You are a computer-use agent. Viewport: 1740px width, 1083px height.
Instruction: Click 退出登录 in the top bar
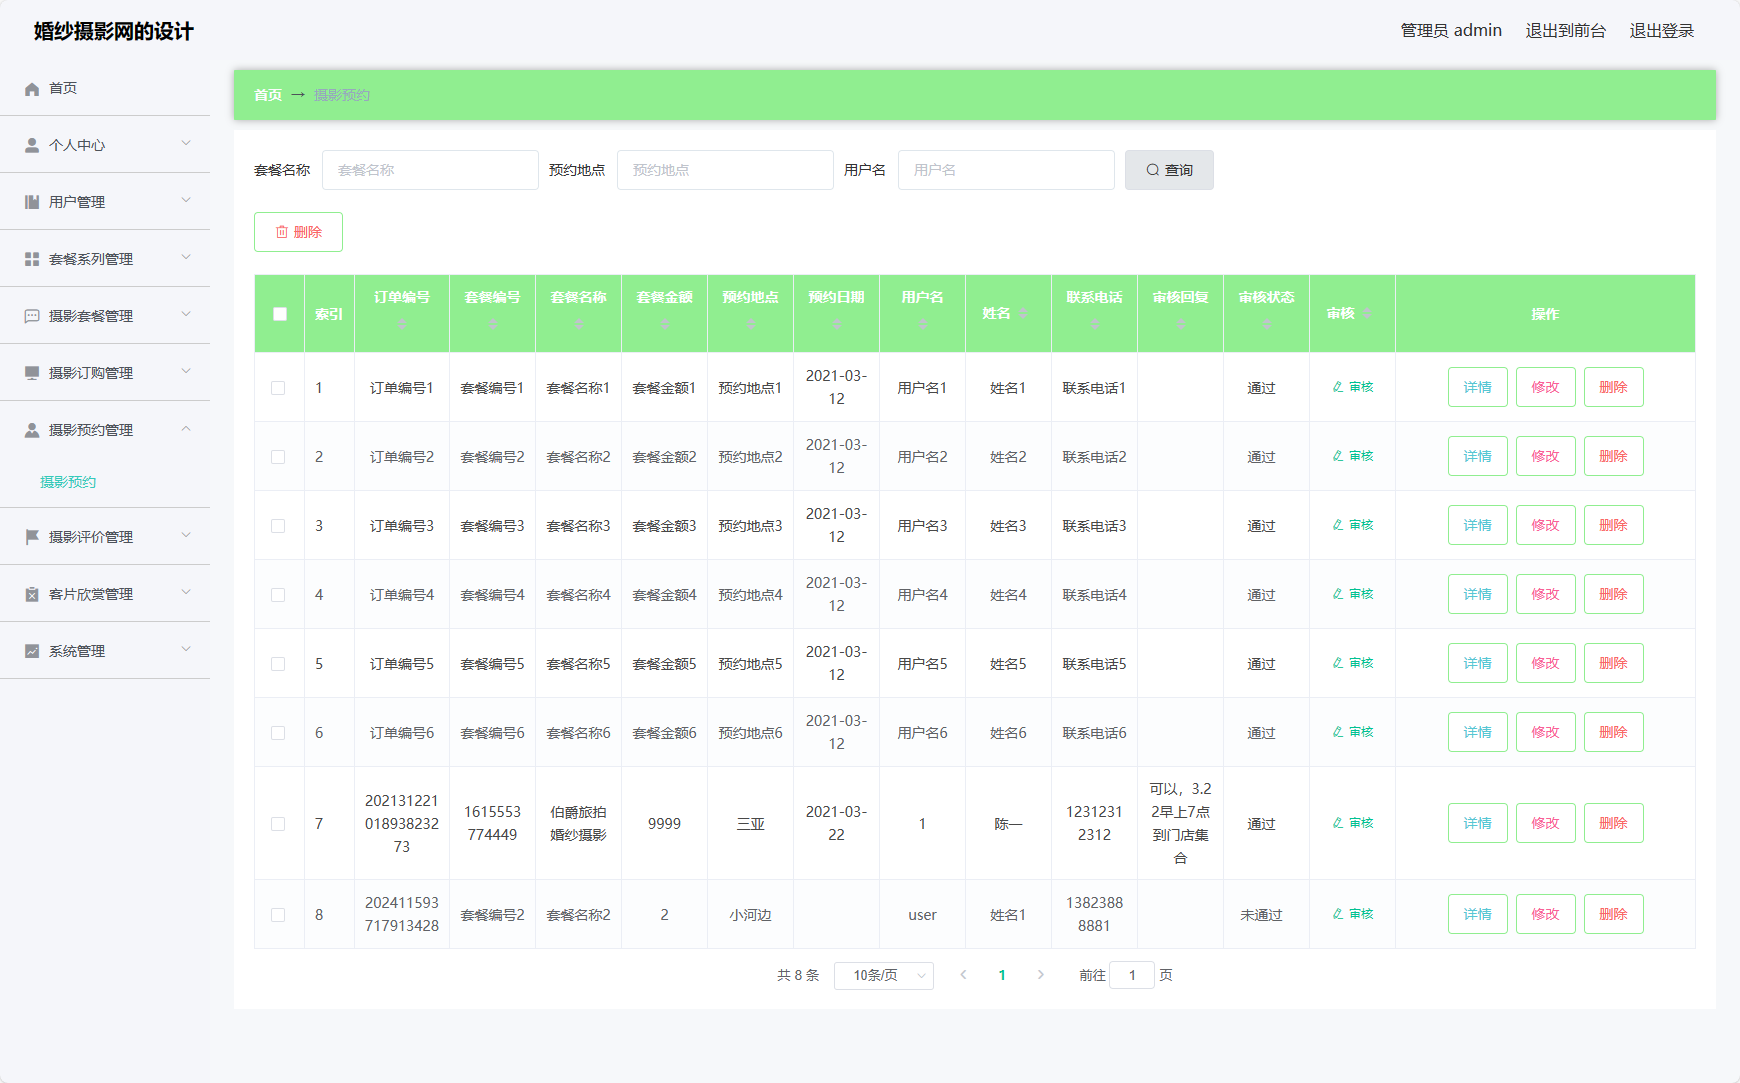point(1661,31)
